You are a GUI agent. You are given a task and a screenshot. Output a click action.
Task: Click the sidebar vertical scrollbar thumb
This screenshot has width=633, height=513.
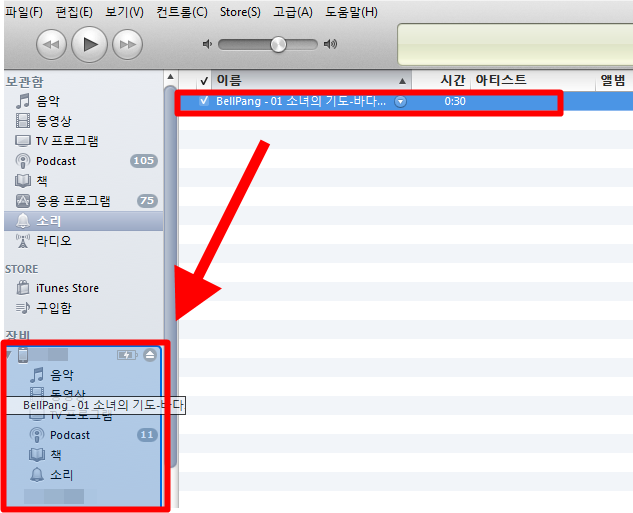click(171, 276)
